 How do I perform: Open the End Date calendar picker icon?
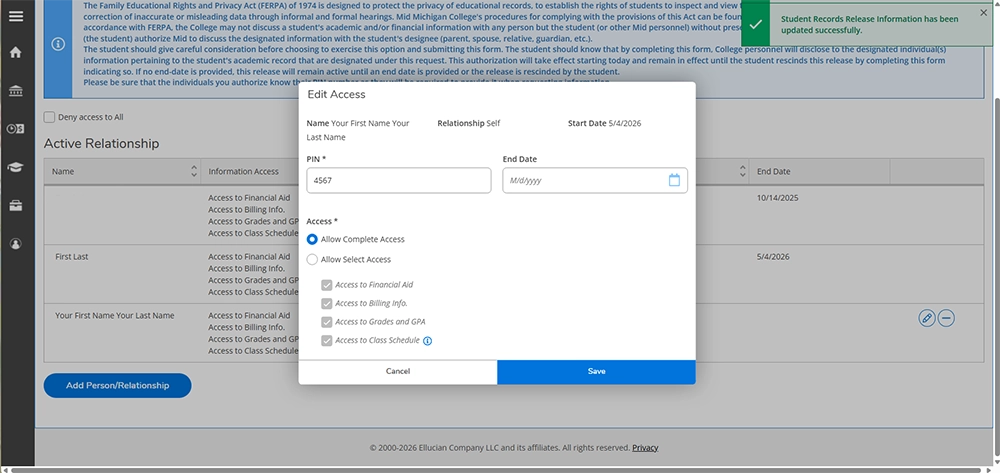[x=674, y=180]
